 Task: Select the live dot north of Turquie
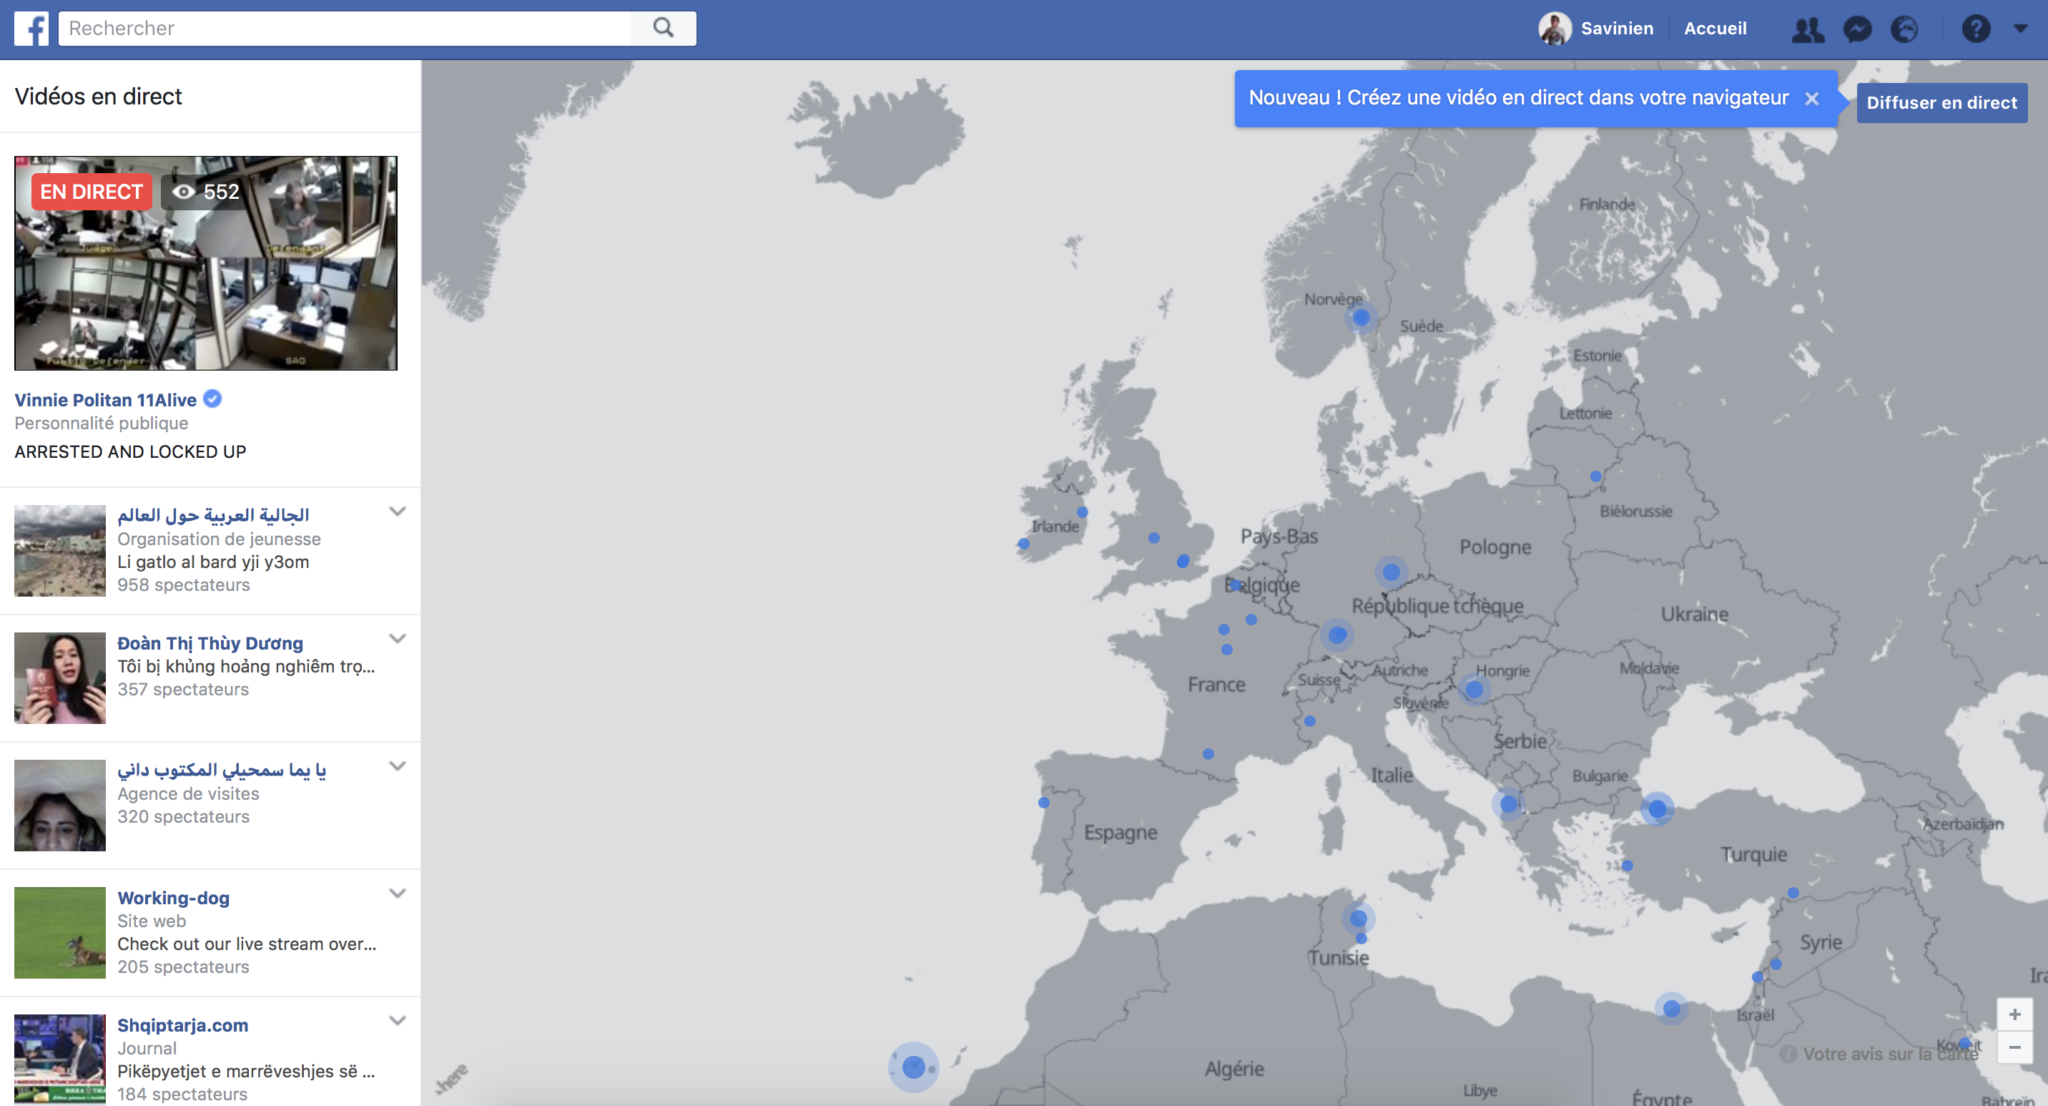(1657, 808)
